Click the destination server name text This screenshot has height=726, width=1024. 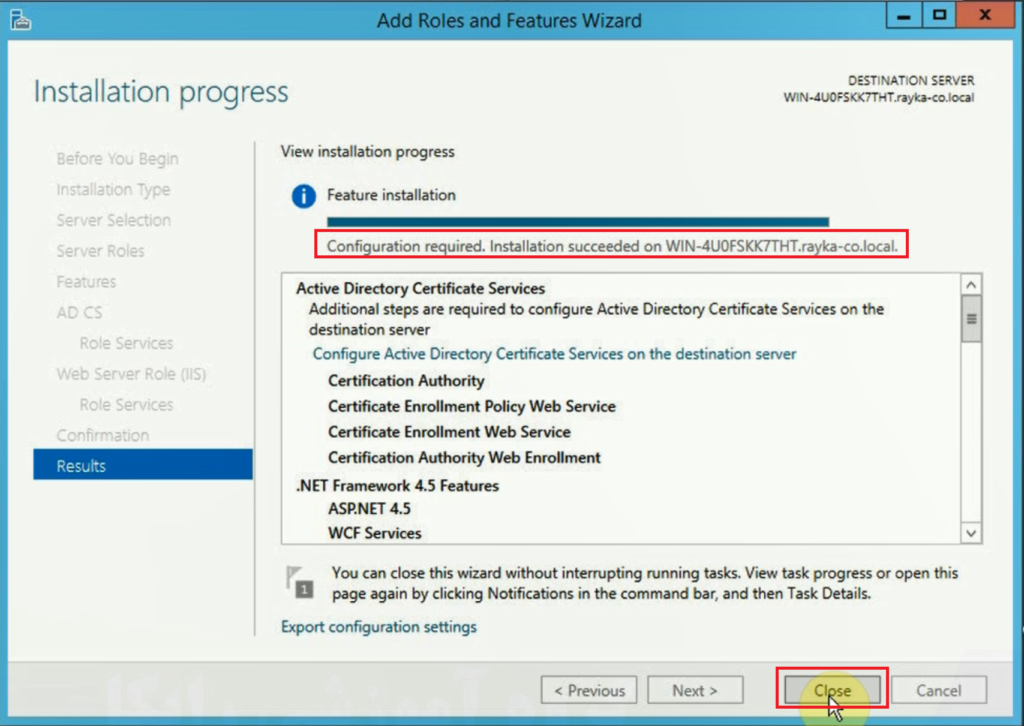click(x=878, y=97)
